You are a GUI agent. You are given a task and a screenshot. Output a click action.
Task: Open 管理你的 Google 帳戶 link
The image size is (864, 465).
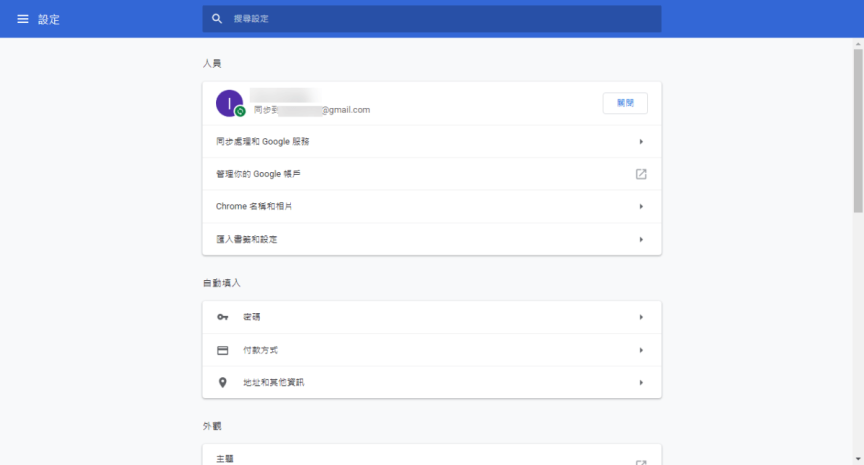click(x=431, y=174)
